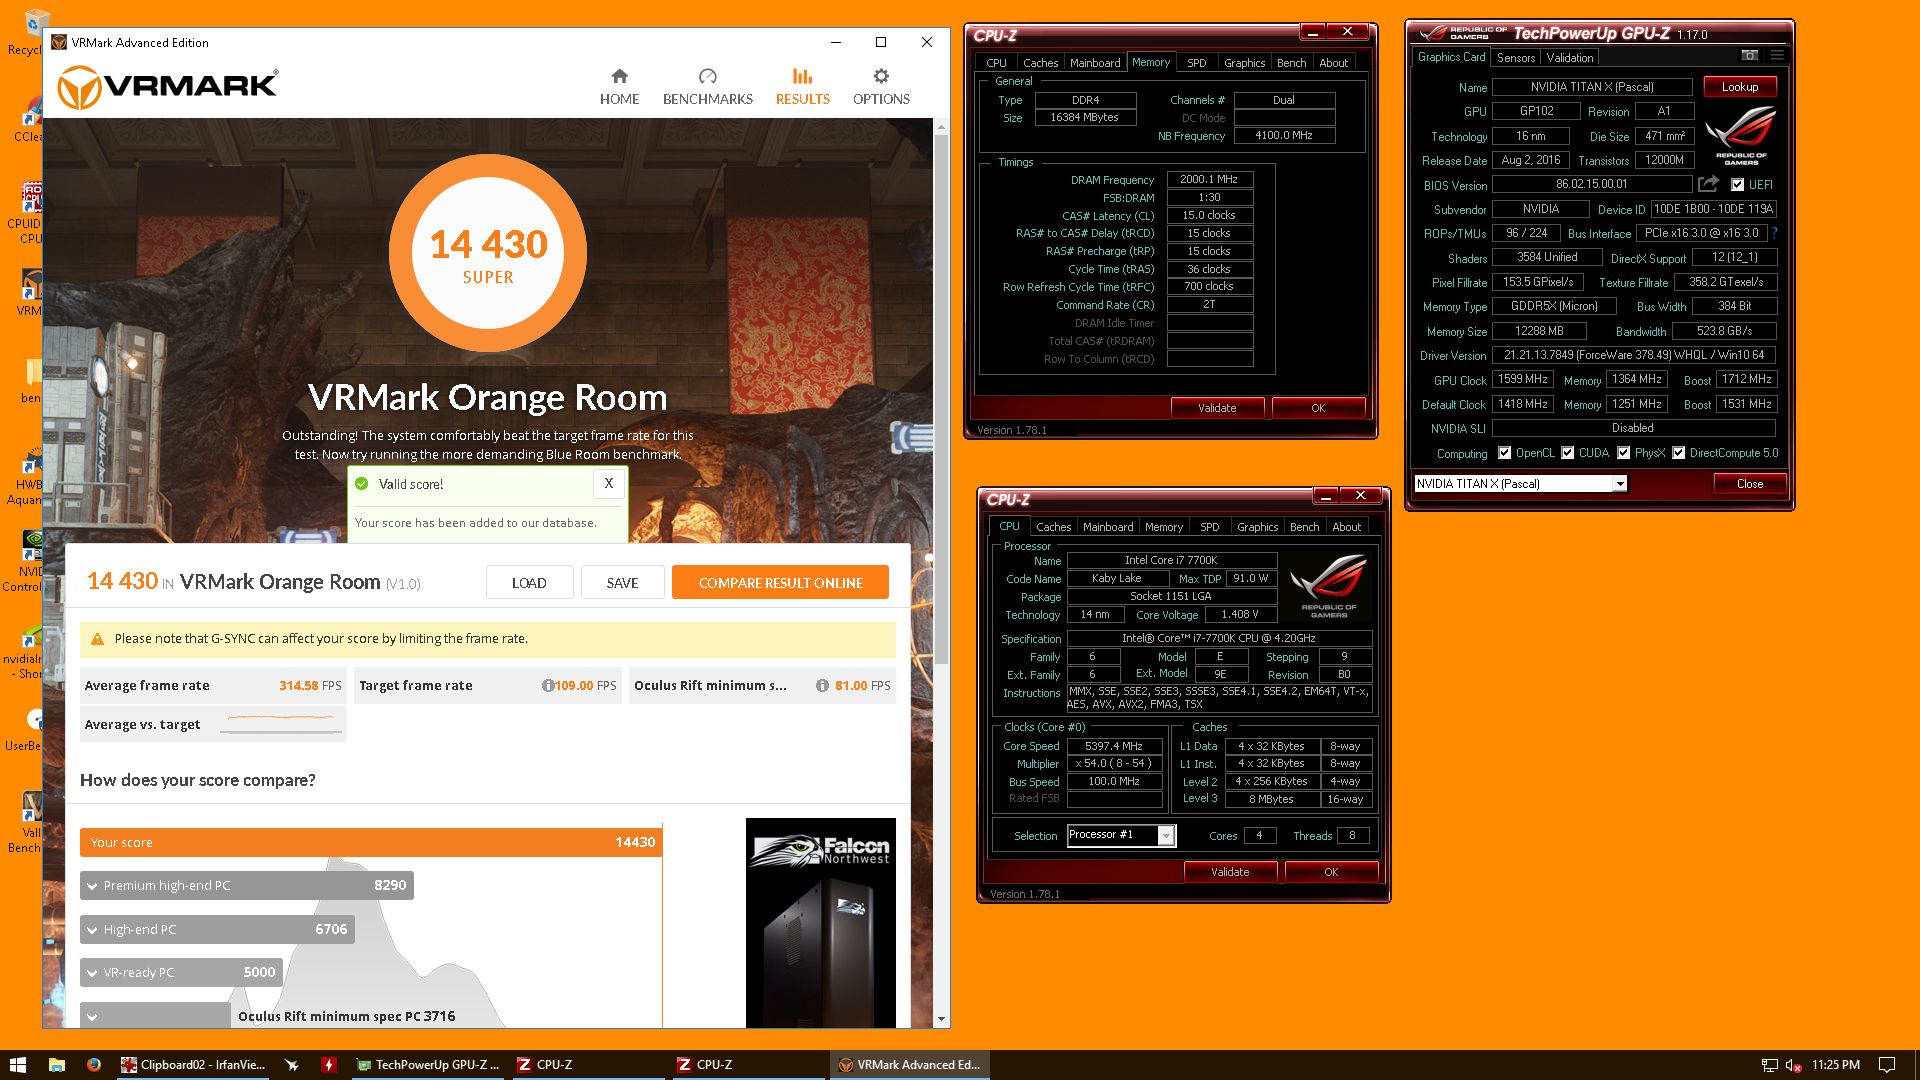Open the VRMark HOME page icon

619,76
